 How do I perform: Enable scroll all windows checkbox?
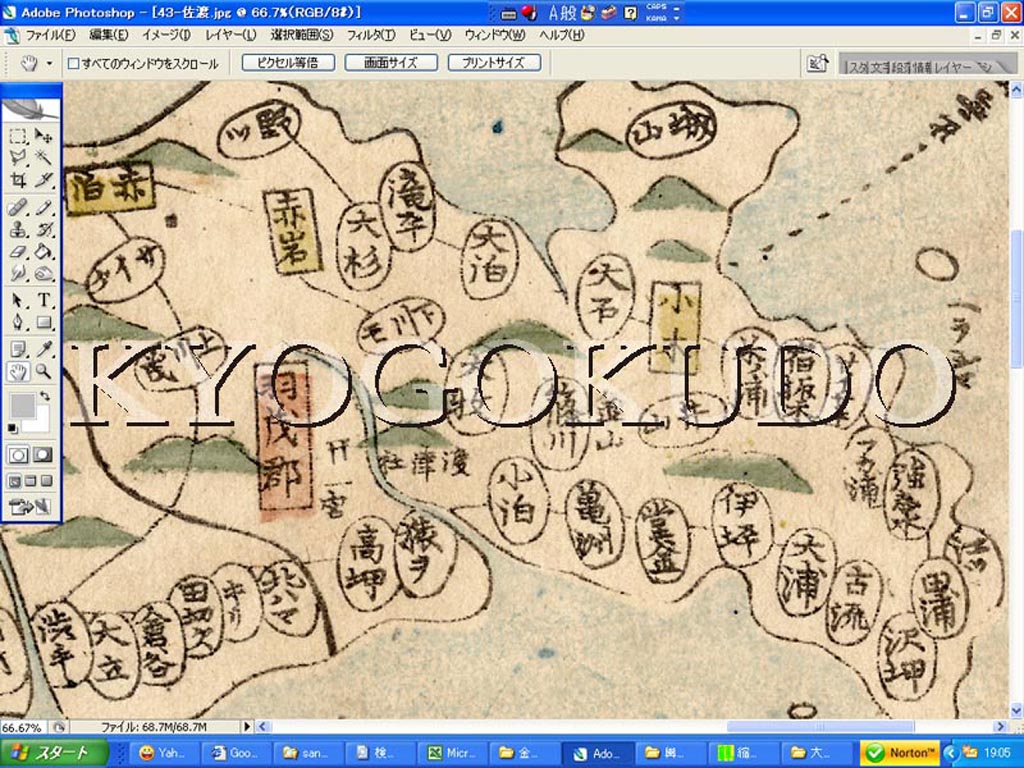74,63
